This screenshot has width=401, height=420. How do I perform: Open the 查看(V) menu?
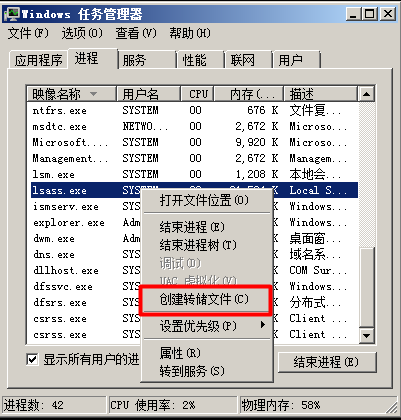pyautogui.click(x=136, y=33)
